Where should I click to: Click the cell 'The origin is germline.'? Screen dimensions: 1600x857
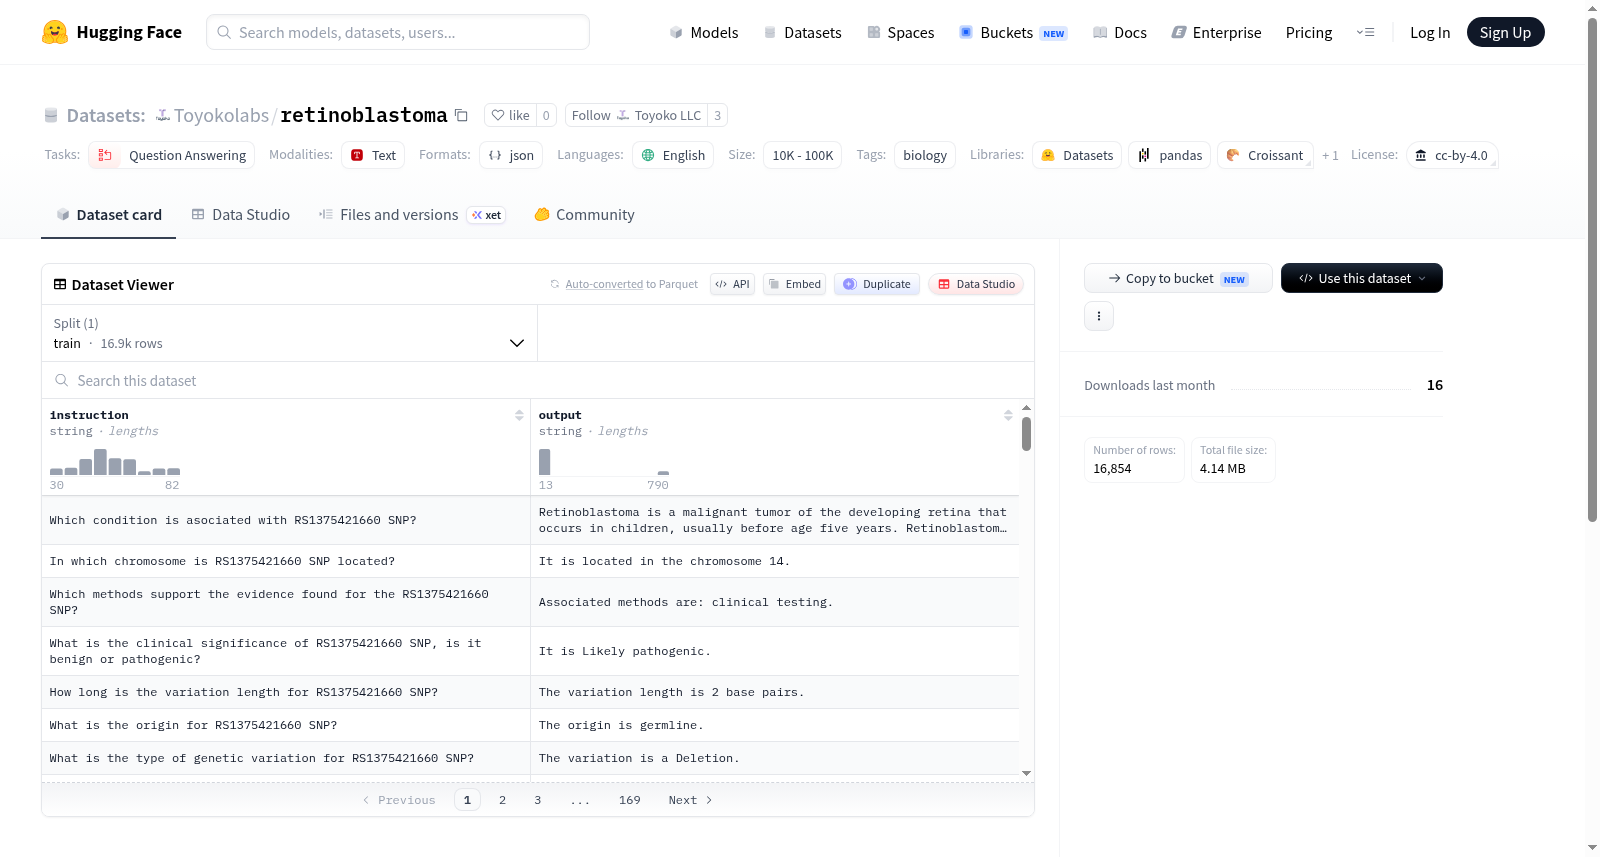coord(775,725)
